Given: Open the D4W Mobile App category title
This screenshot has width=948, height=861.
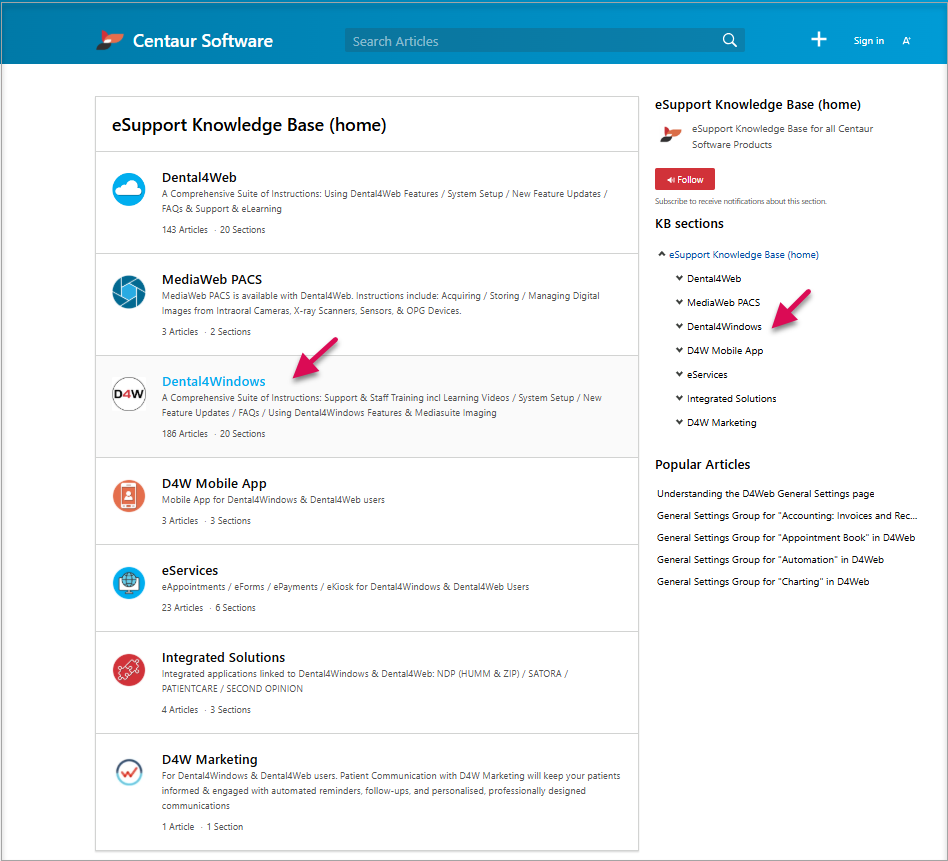Looking at the screenshot, I should [214, 484].
